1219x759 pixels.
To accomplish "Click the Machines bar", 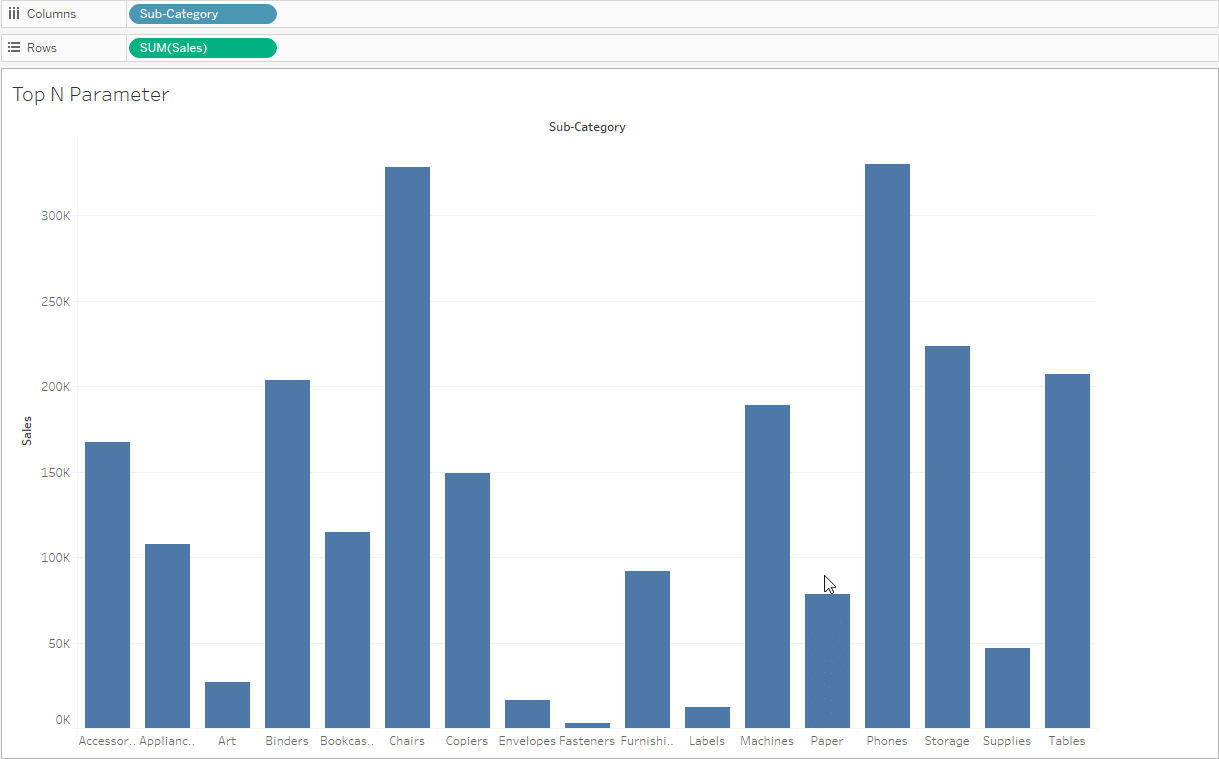I will (x=767, y=566).
